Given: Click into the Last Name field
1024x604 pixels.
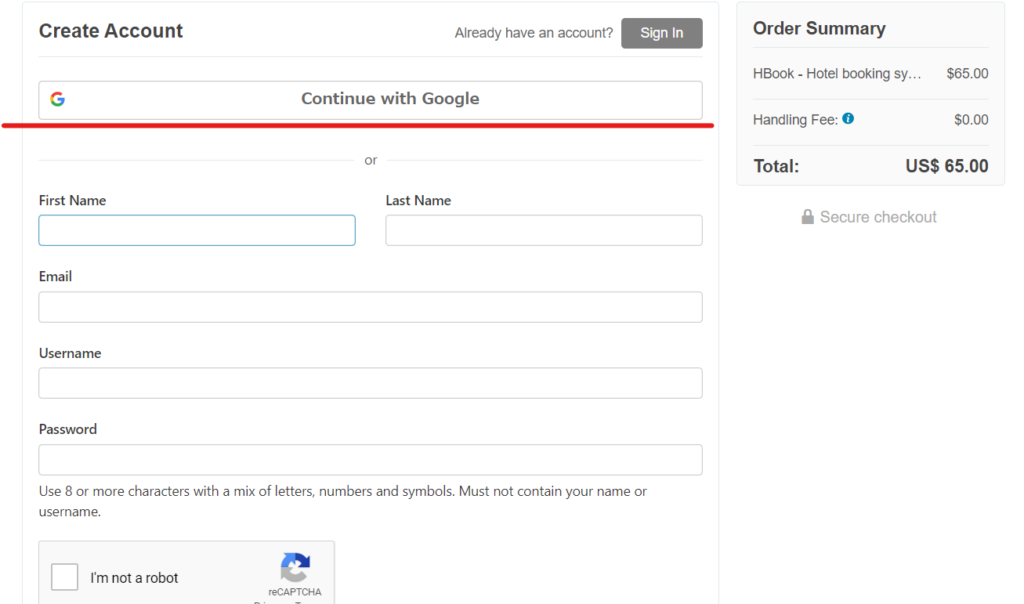Looking at the screenshot, I should click(543, 230).
